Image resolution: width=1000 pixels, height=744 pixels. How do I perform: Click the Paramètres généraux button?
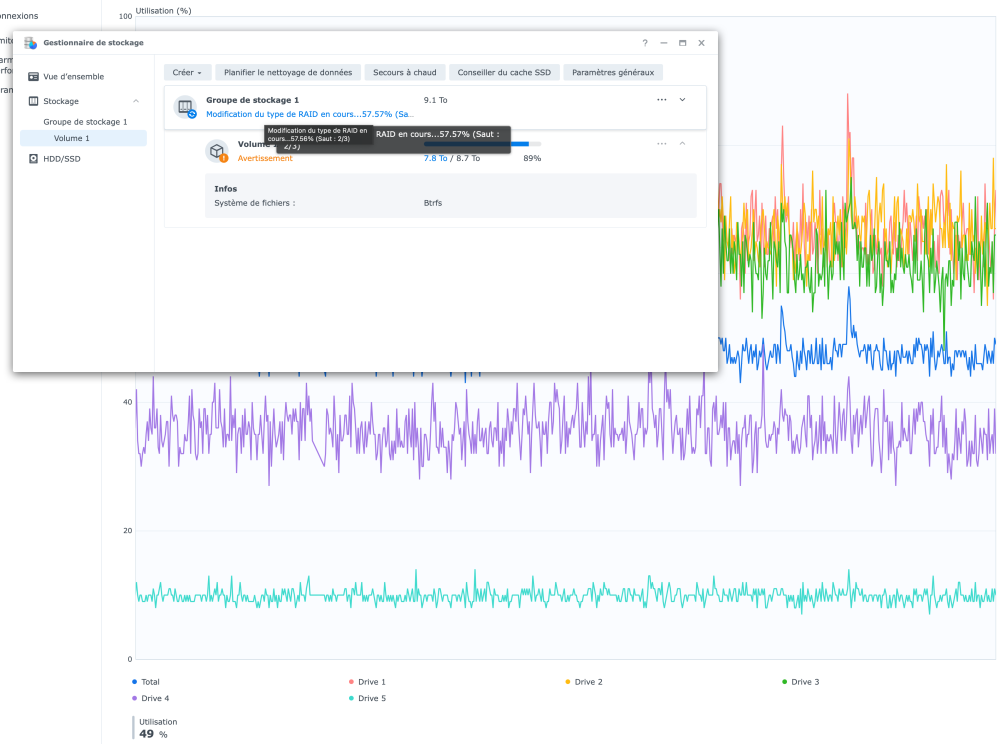pos(612,73)
